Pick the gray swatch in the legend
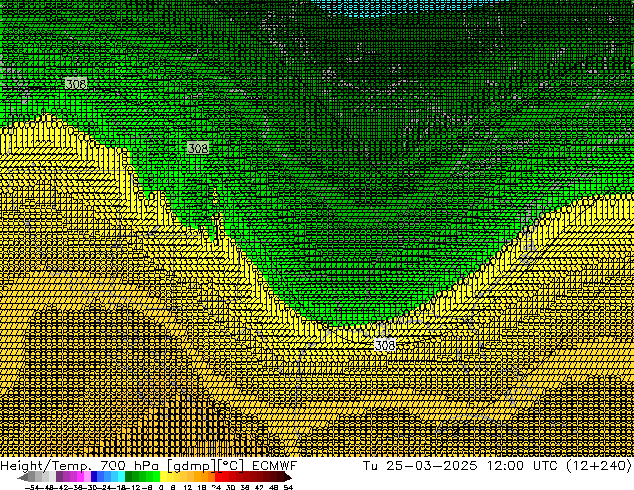 [x=42, y=478]
